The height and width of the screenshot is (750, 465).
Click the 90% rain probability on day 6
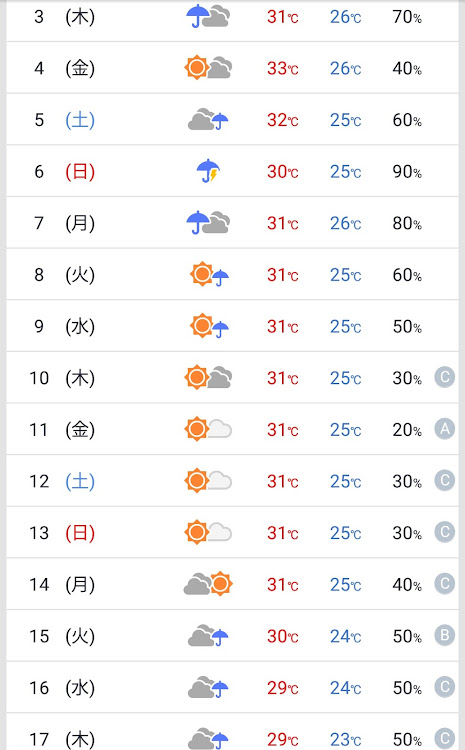[407, 172]
